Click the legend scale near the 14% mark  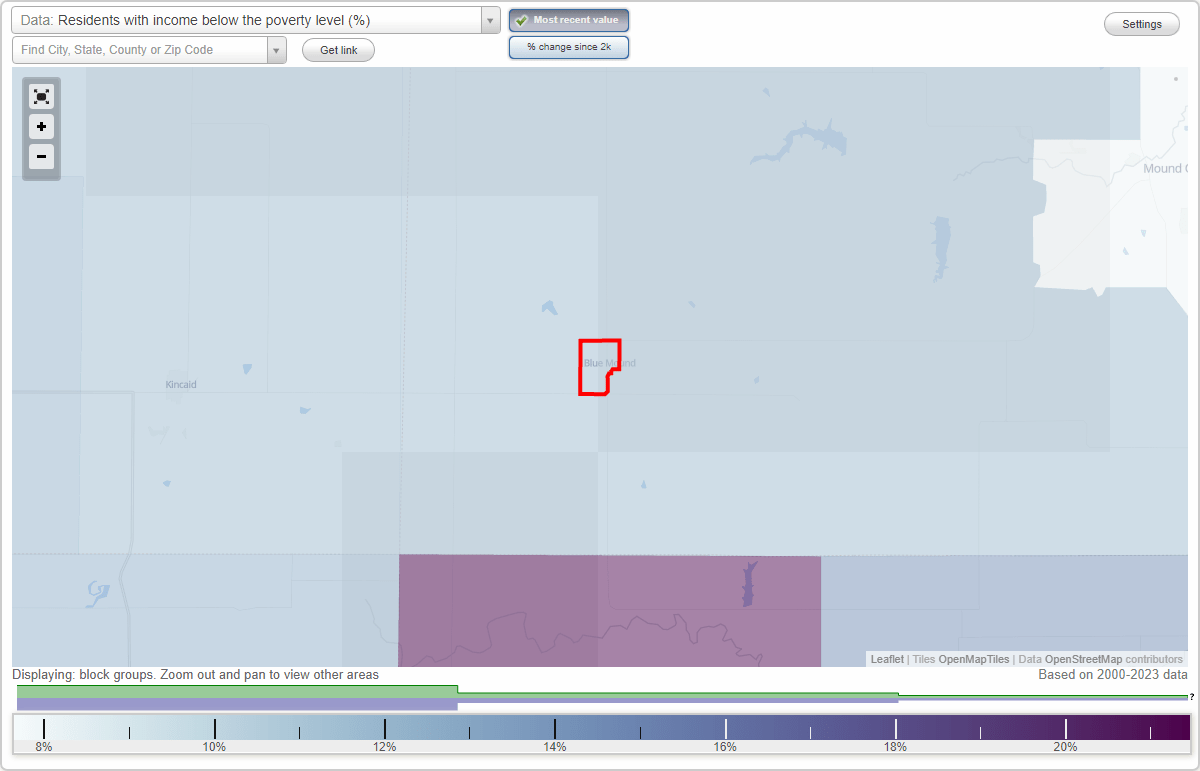555,729
